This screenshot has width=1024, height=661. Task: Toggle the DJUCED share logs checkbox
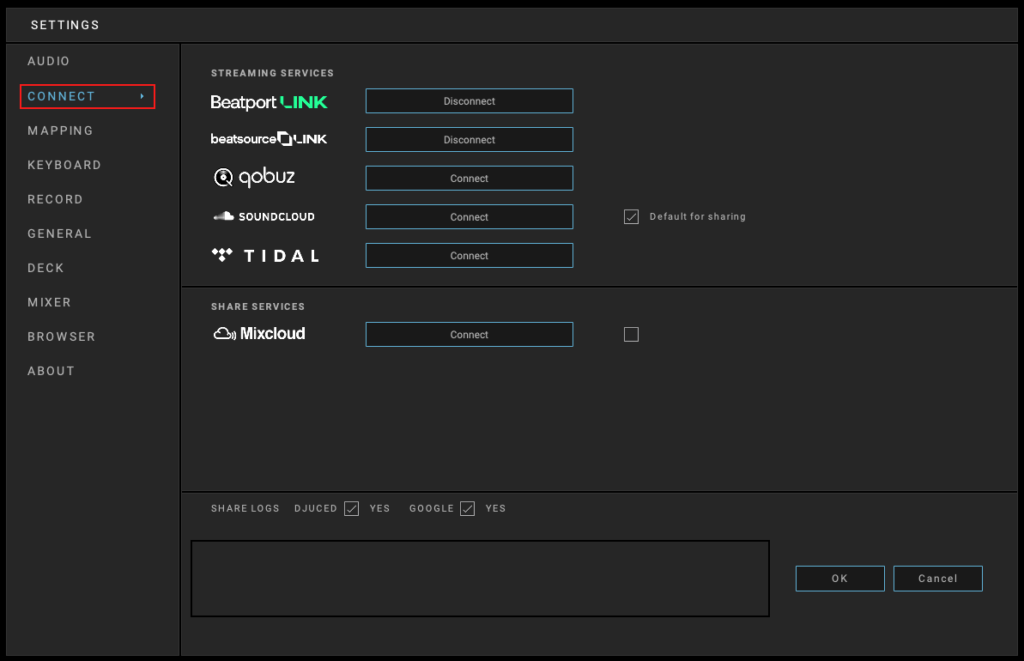coord(351,509)
